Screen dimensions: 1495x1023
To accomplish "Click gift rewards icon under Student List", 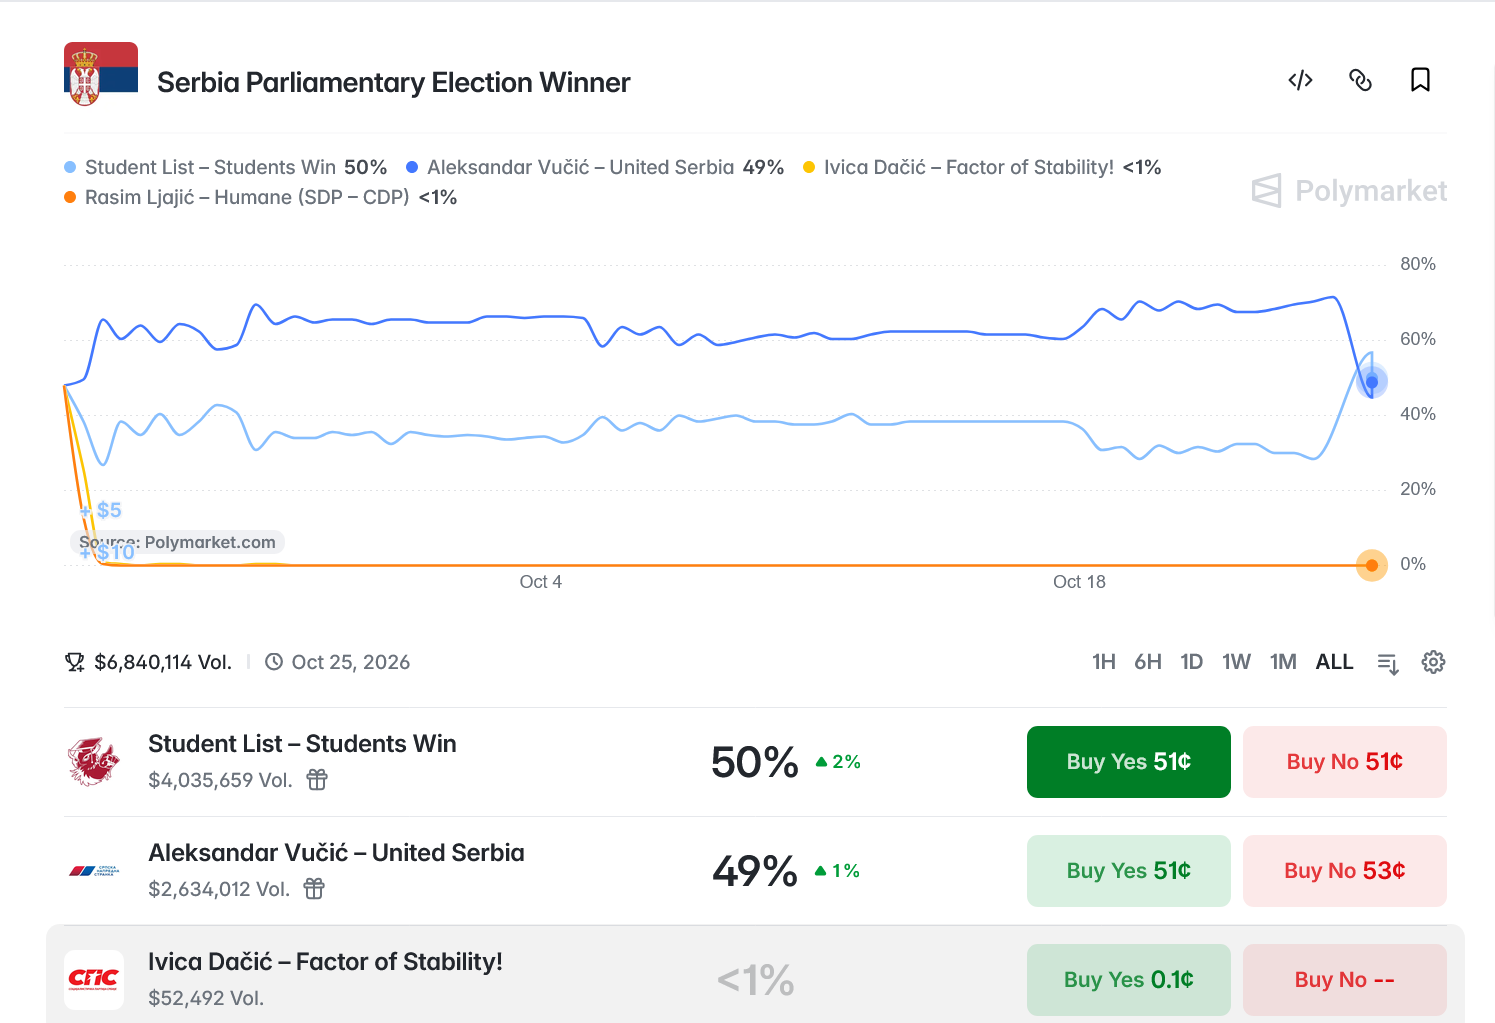I will pos(317,780).
